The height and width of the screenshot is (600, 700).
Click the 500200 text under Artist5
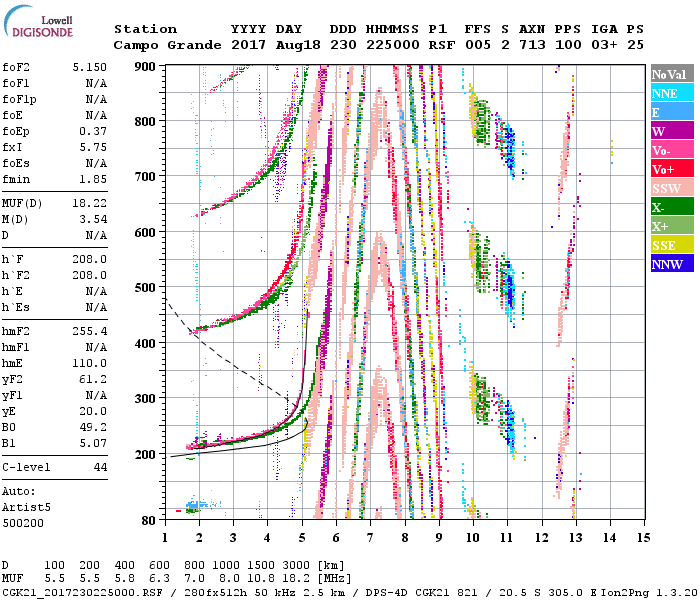pos(23,523)
